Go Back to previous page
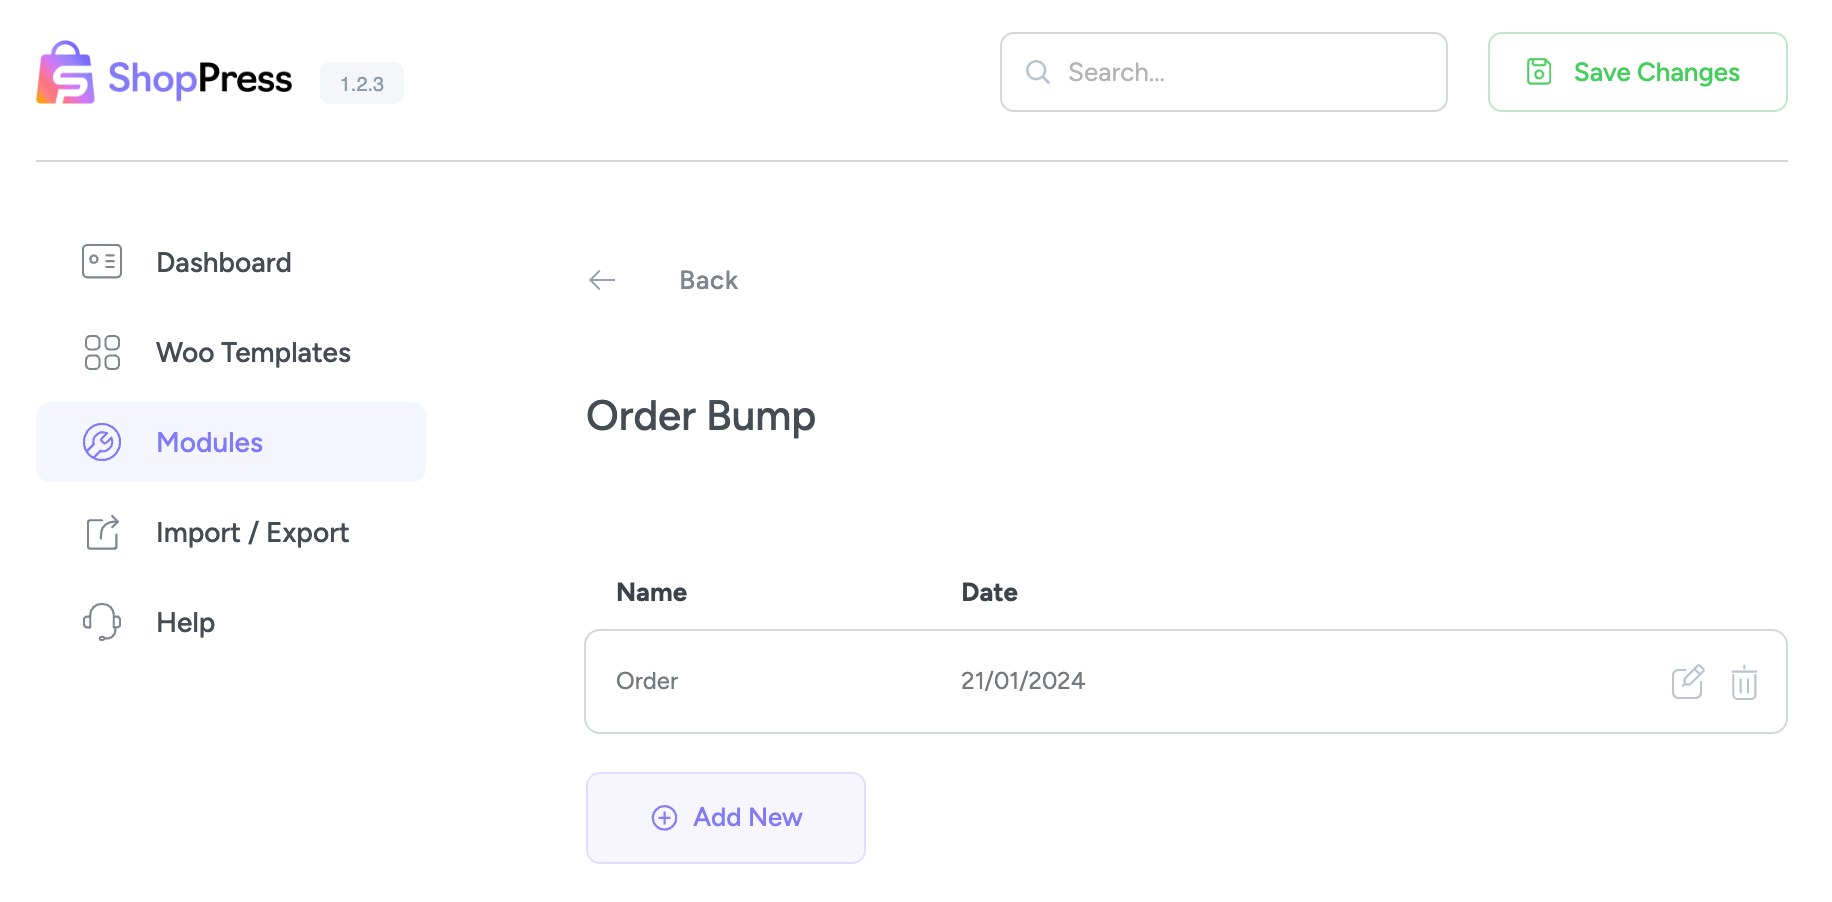The image size is (1832, 902). [708, 281]
